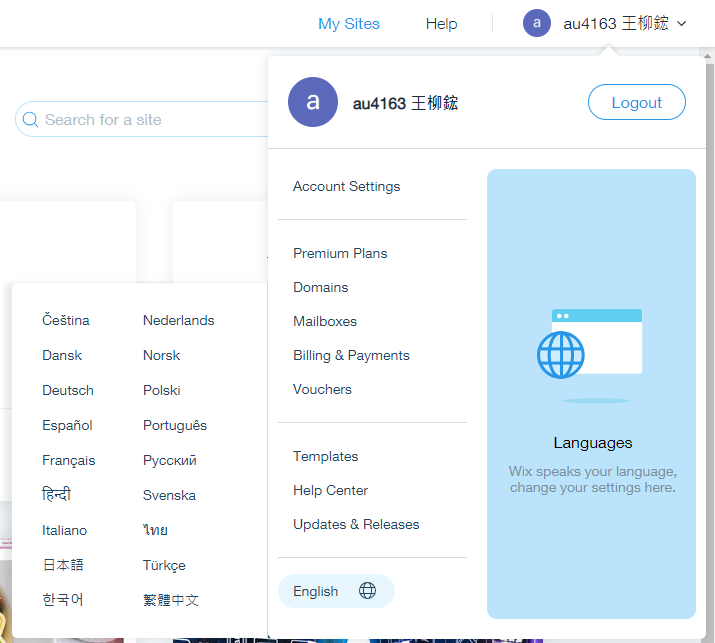
Task: Click the globe icon next to English
Action: (x=367, y=591)
